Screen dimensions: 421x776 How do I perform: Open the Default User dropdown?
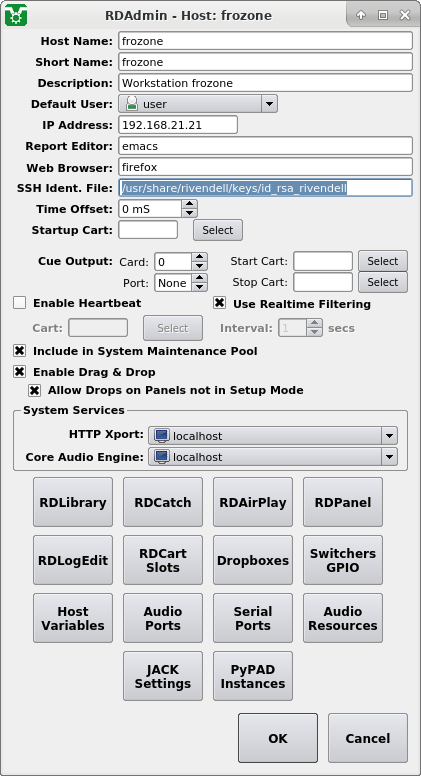click(x=269, y=104)
